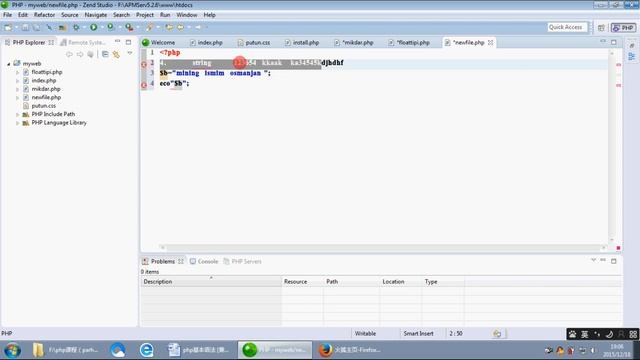The image size is (640, 360).
Task: Maximize the Problems panel
Action: (x=614, y=261)
